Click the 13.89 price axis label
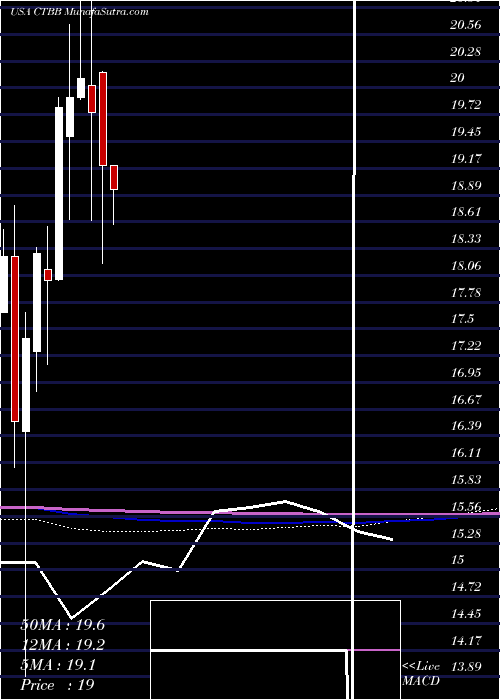Screen dimensions: 500x700 coord(466,667)
